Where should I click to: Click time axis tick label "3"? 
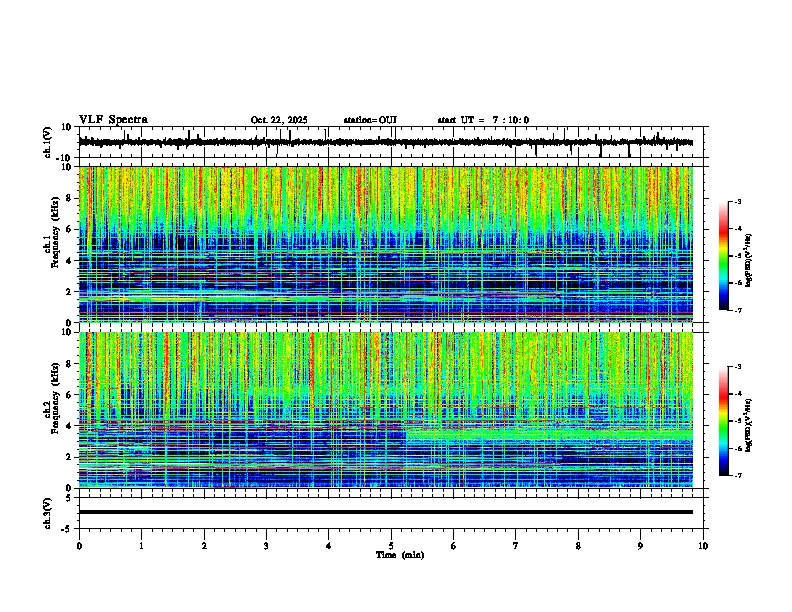(x=266, y=546)
